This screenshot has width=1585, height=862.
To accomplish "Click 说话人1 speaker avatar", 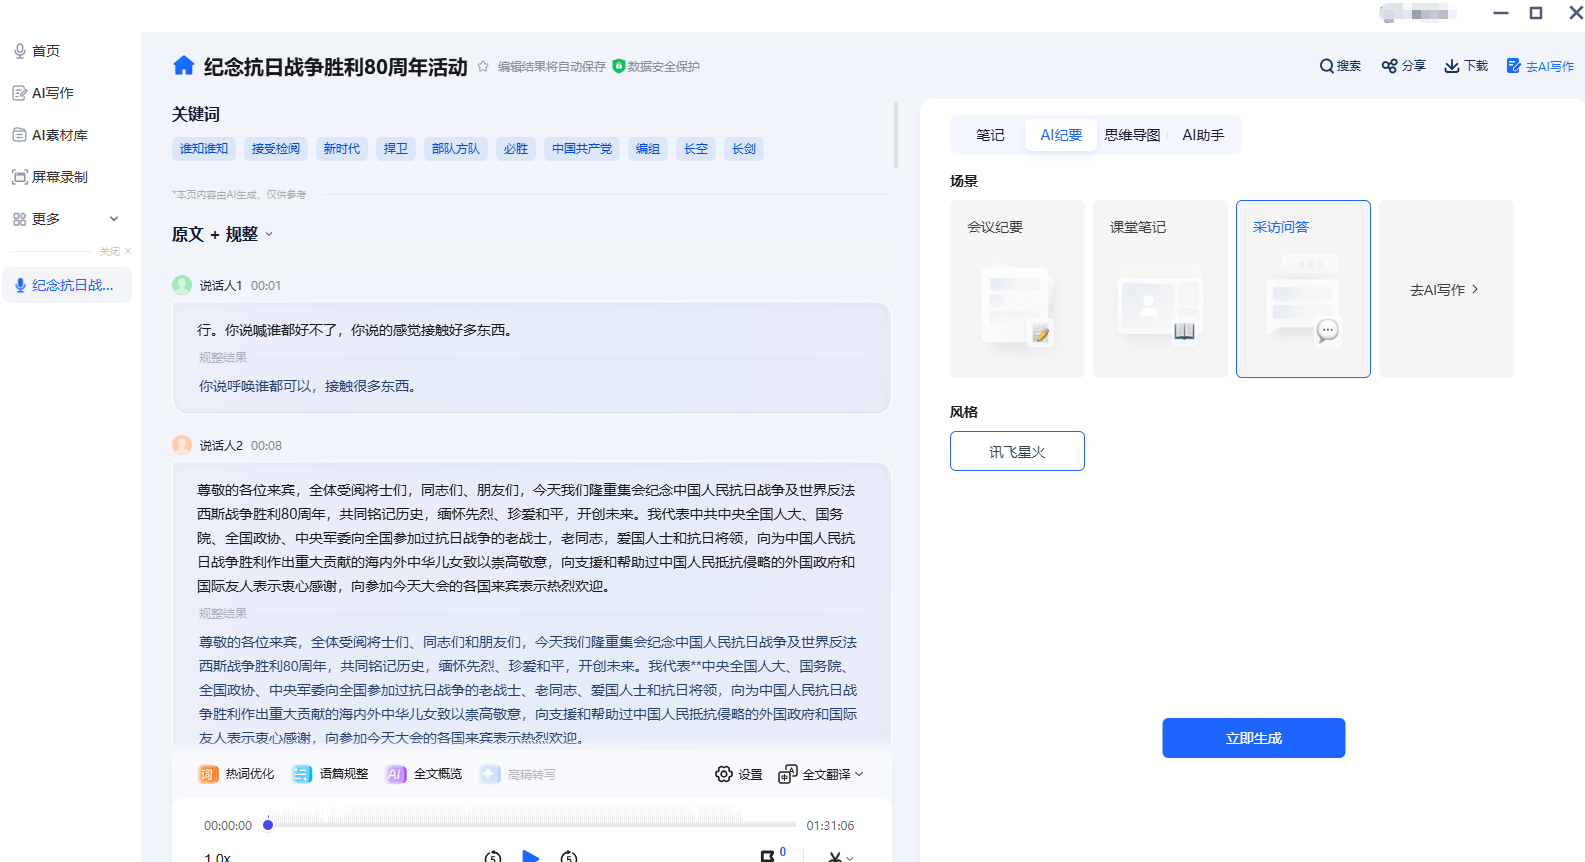I will 182,285.
